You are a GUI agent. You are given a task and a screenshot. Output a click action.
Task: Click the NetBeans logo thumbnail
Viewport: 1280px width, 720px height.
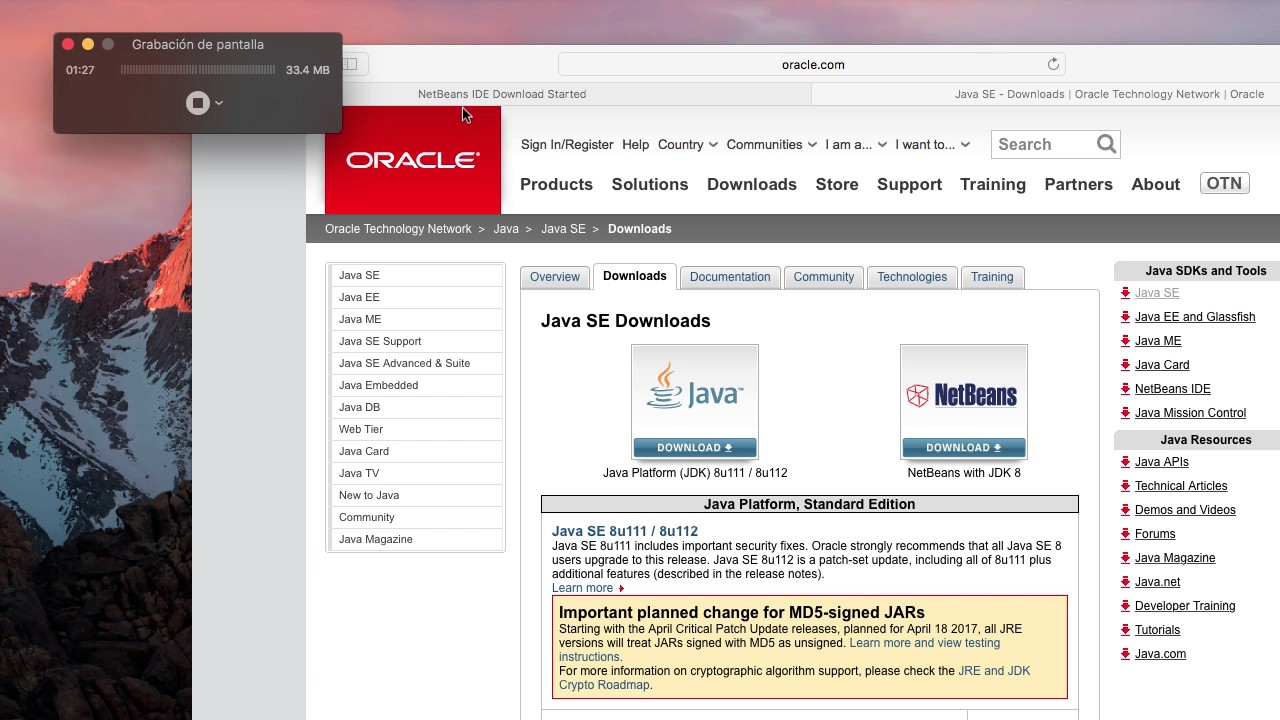[964, 391]
